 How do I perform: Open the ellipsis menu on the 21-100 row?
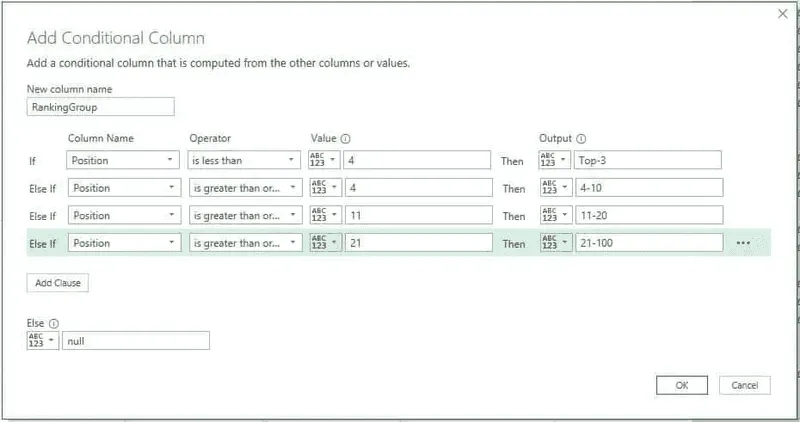pyautogui.click(x=743, y=243)
